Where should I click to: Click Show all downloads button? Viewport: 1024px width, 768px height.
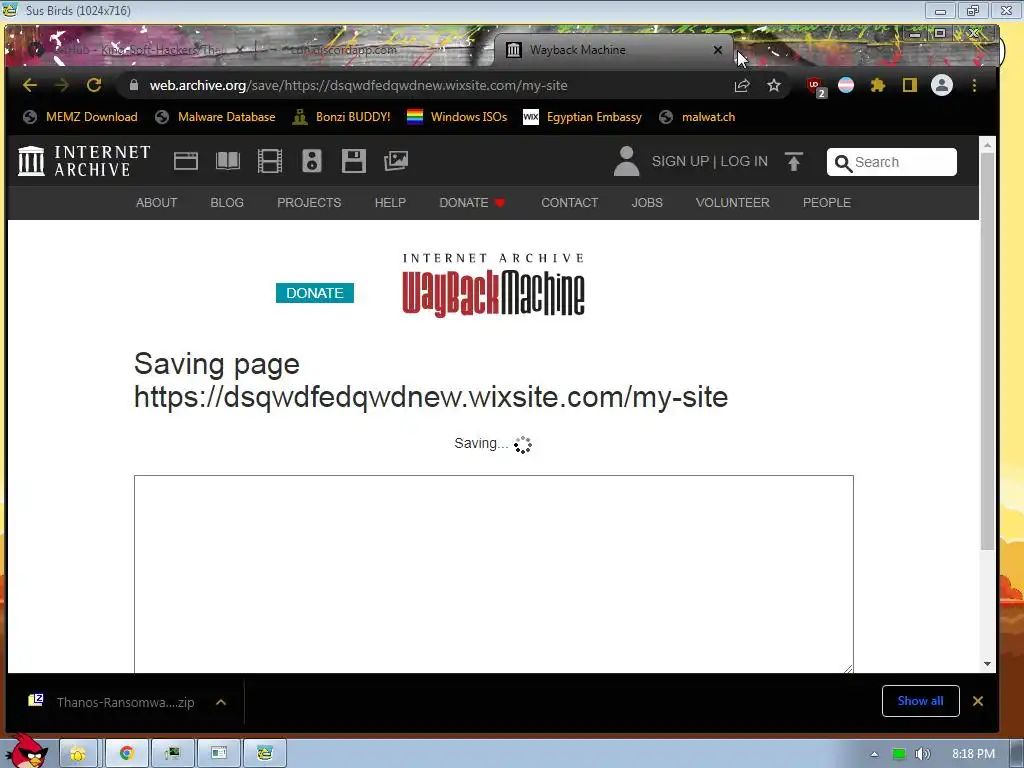tap(920, 701)
